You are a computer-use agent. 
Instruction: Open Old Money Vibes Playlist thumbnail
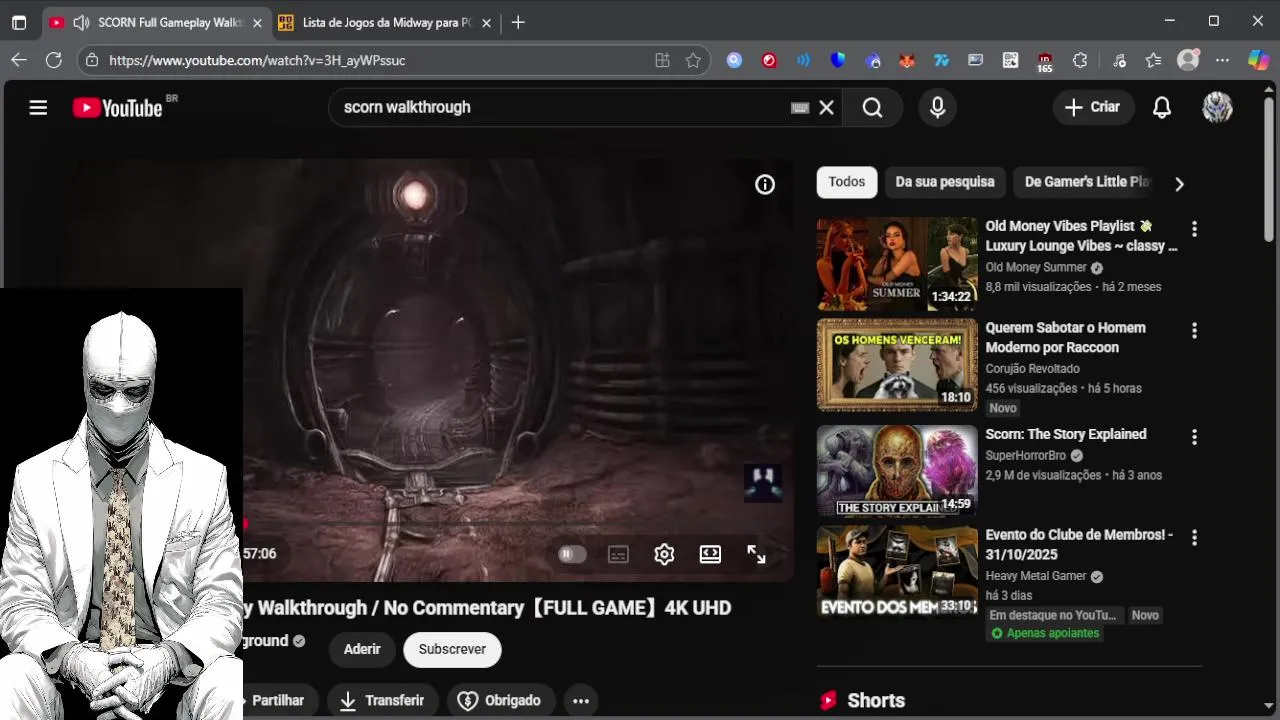coord(897,264)
